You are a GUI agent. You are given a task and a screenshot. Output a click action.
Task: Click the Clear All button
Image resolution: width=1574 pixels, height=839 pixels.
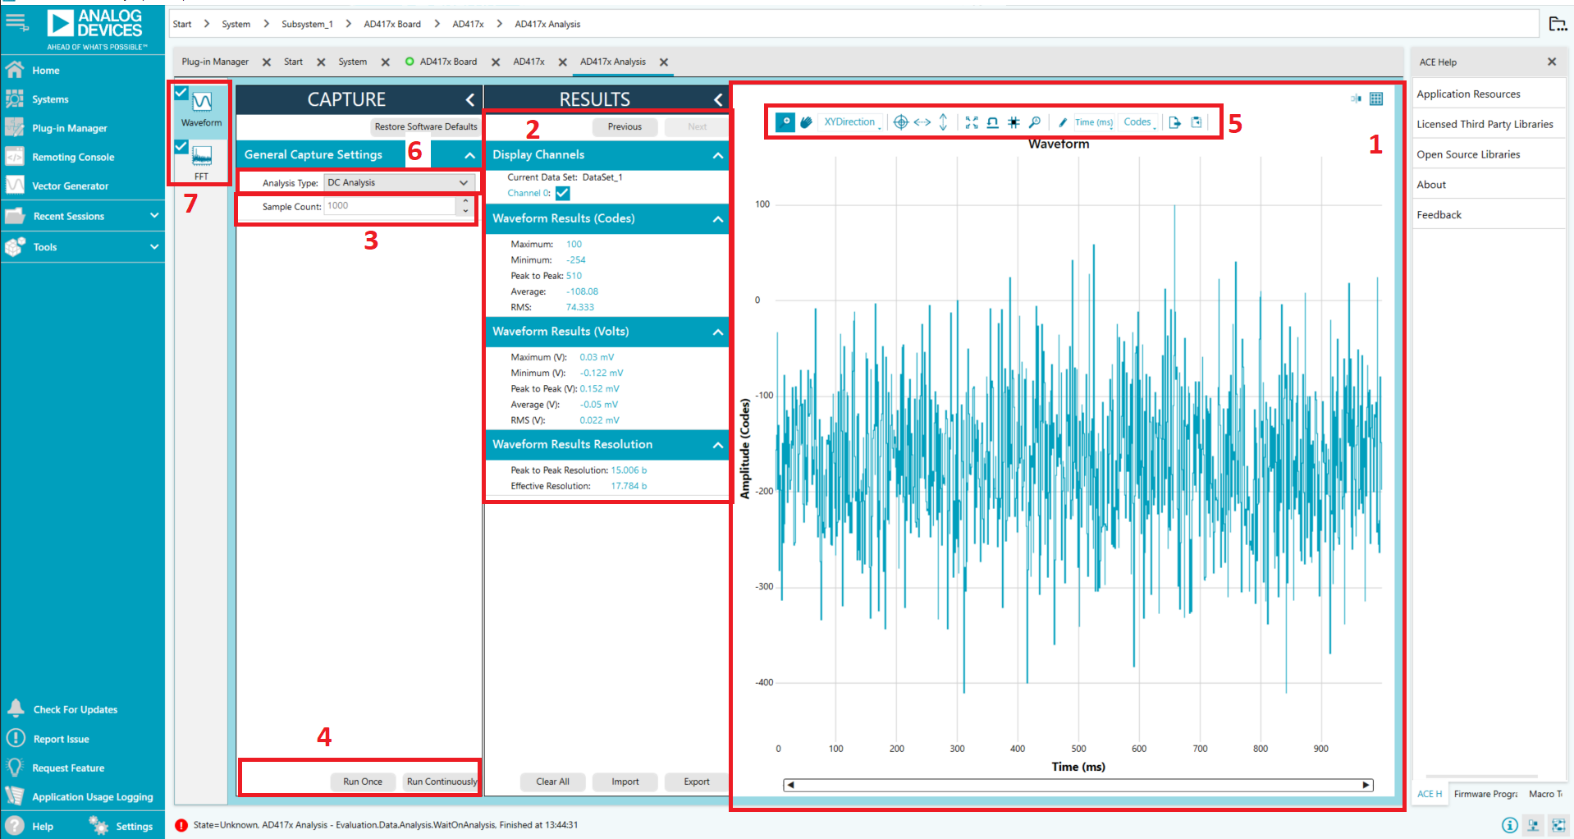553,782
